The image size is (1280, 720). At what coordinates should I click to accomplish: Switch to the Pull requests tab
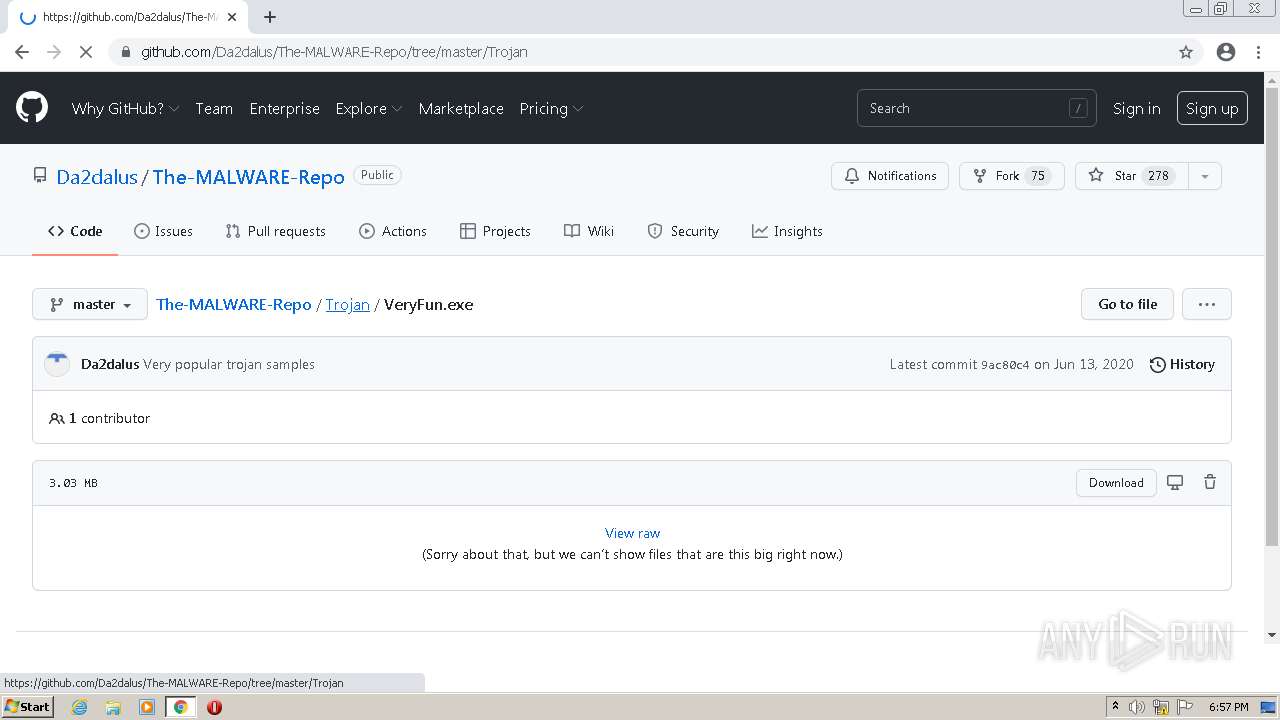275,231
